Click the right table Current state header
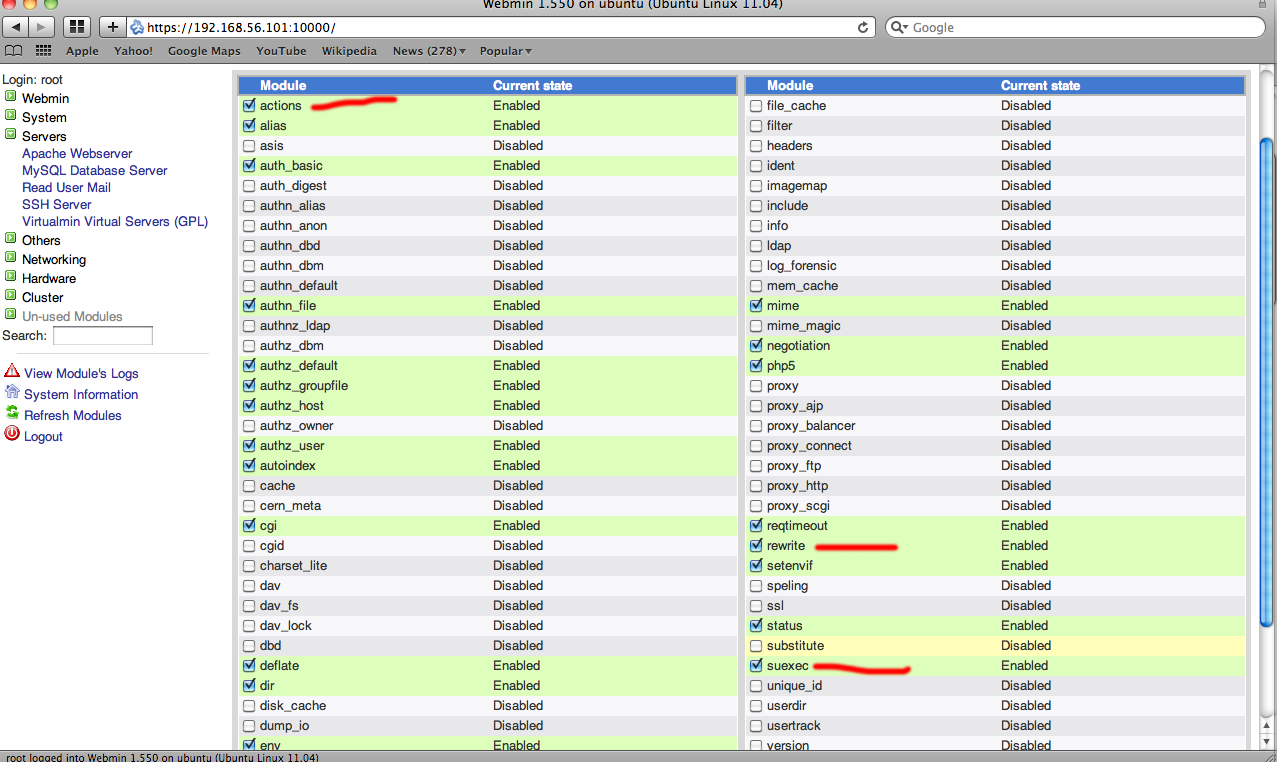Viewport: 1277px width, 762px height. coord(1040,85)
